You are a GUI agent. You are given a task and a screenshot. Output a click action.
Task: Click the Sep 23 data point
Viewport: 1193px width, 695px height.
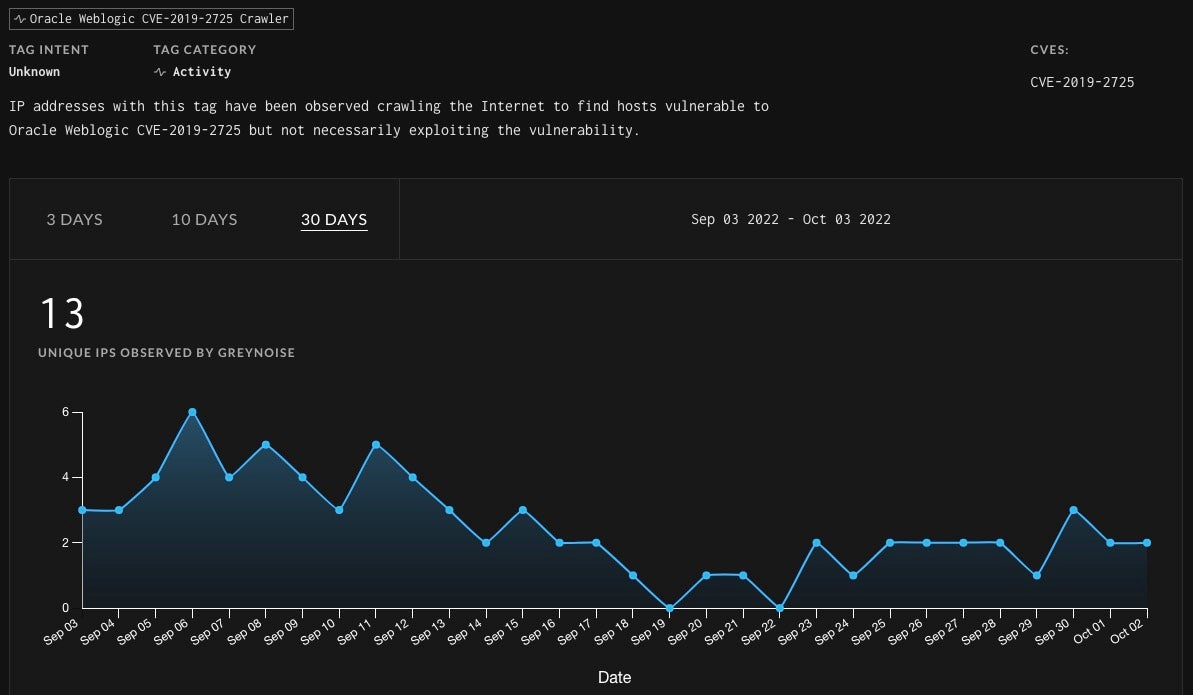click(x=817, y=542)
